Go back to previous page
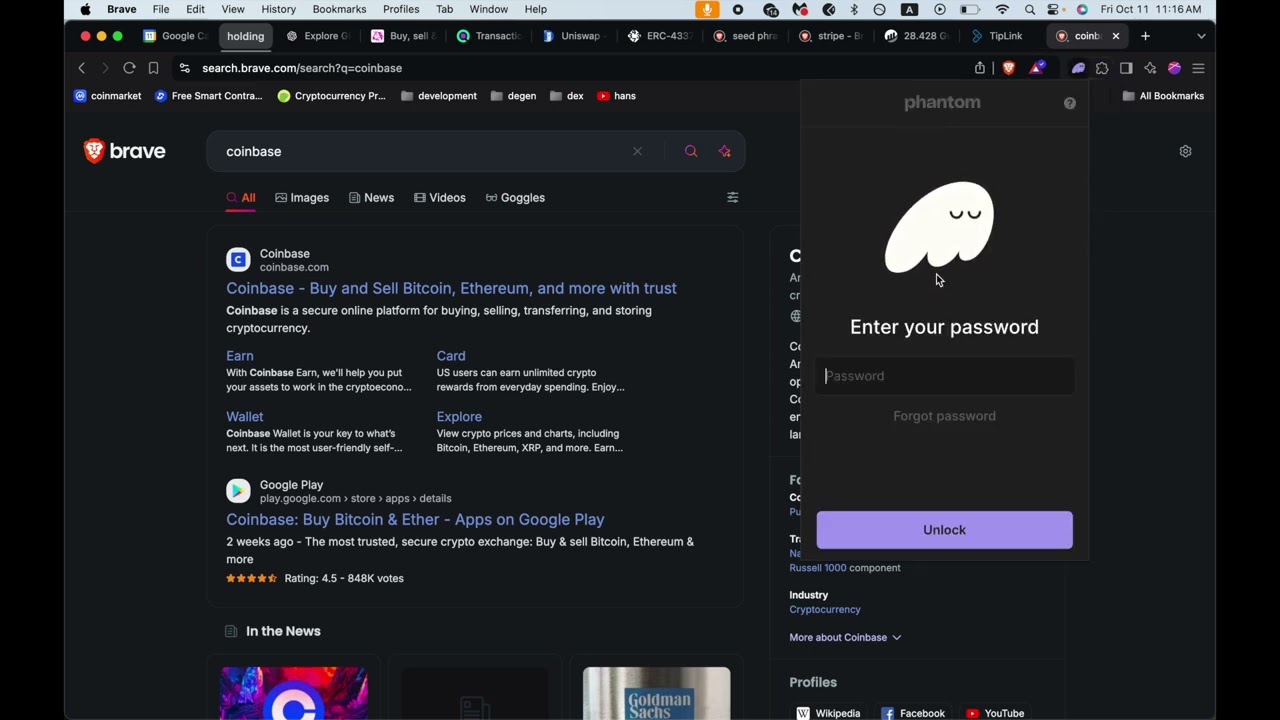Screen dimensions: 1280x720 tap(82, 68)
